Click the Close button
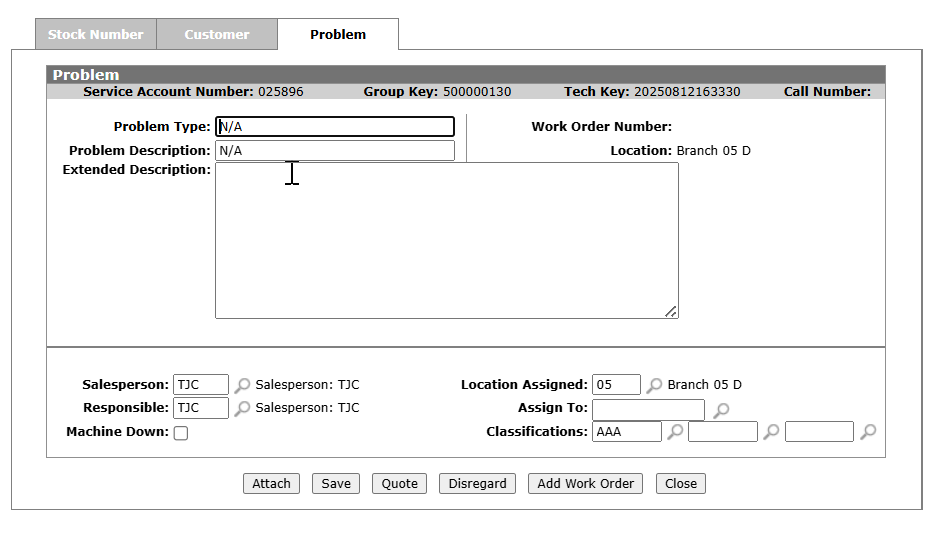 tap(681, 484)
